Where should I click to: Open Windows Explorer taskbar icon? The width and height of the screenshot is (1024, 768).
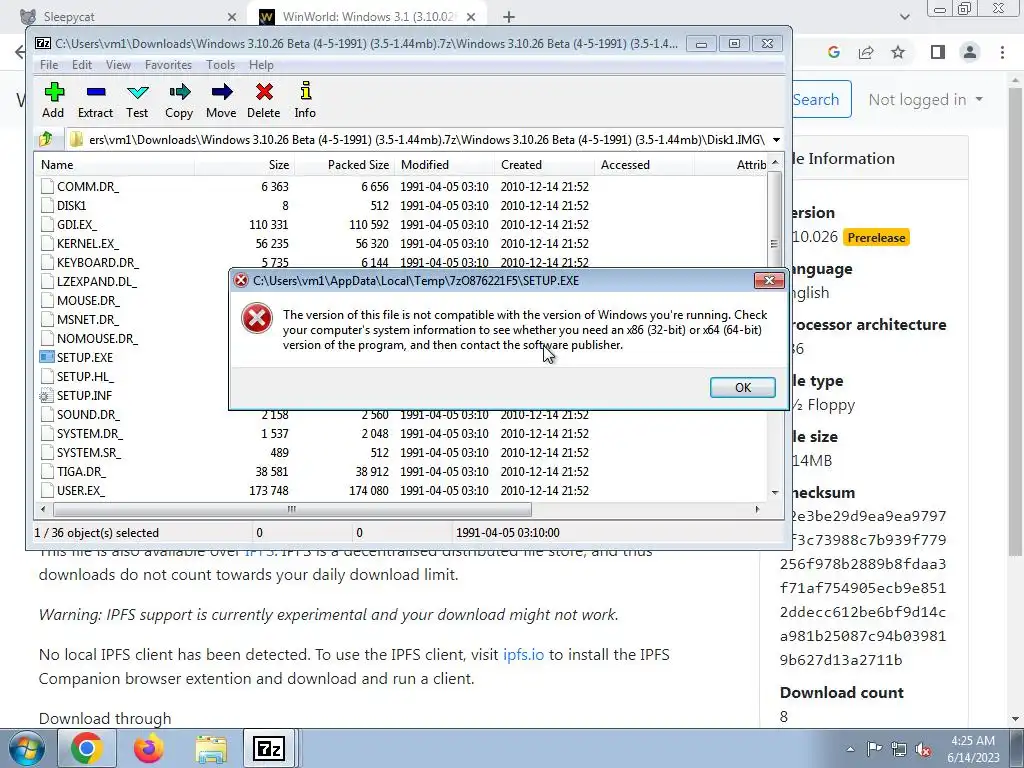click(211, 748)
